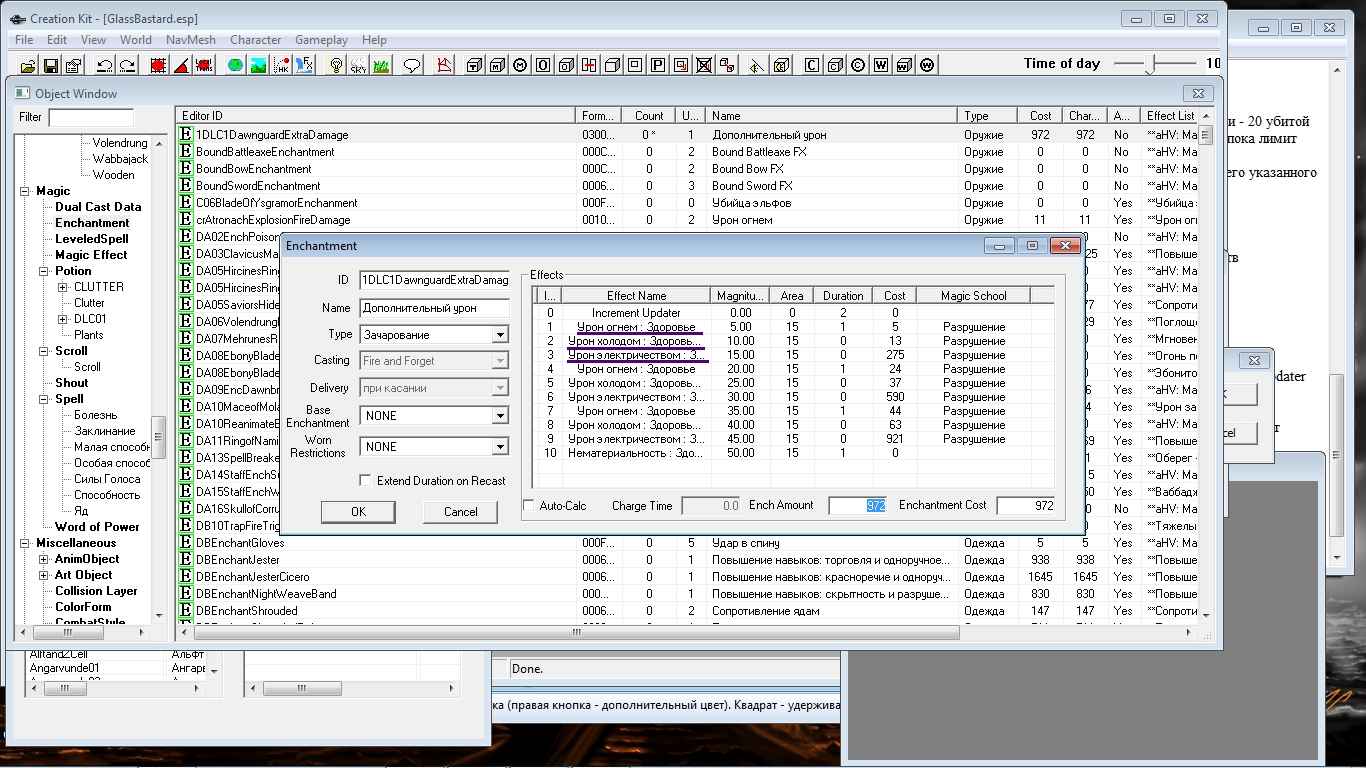Enable Extend Duration on Recast checkbox
Screen dimensions: 1366x768
[365, 481]
